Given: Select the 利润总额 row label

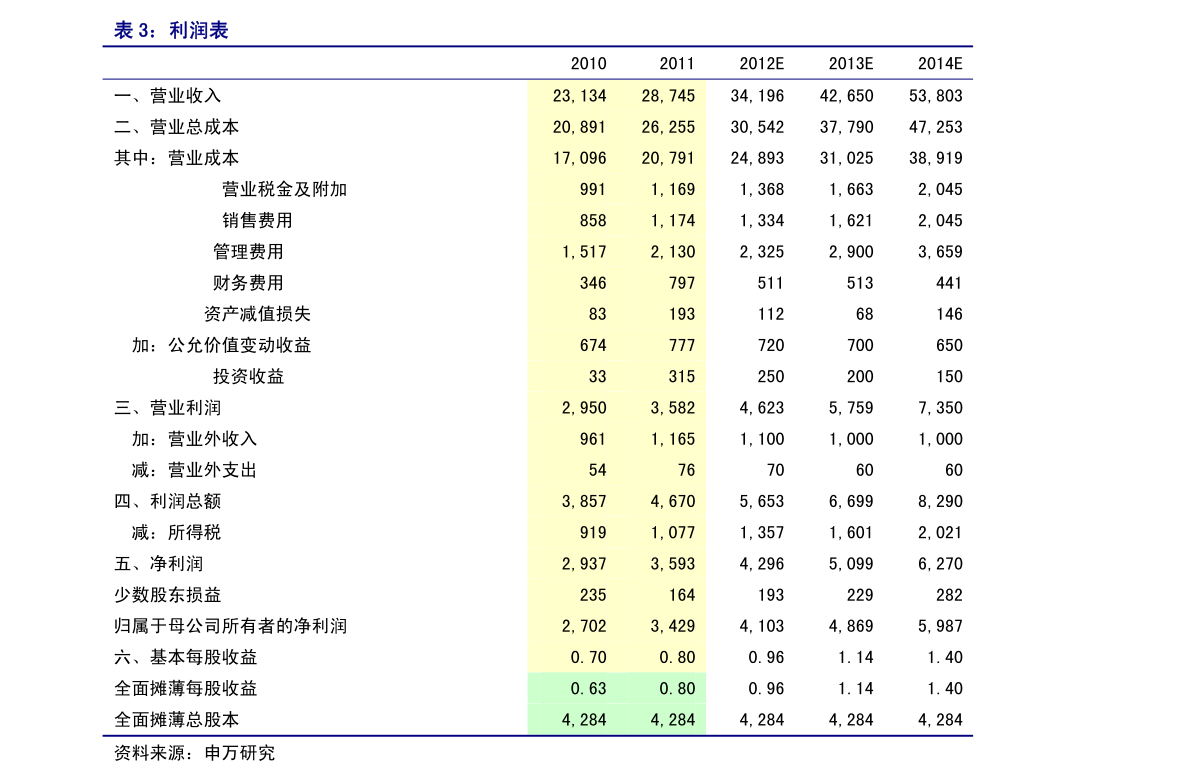Looking at the screenshot, I should click(x=167, y=501).
